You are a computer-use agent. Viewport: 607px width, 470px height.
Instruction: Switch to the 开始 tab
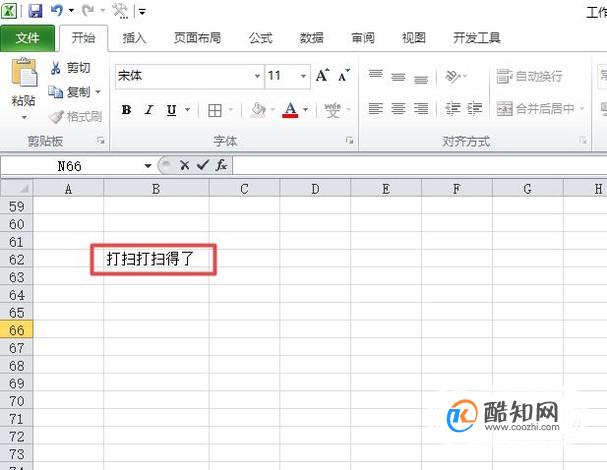(83, 38)
